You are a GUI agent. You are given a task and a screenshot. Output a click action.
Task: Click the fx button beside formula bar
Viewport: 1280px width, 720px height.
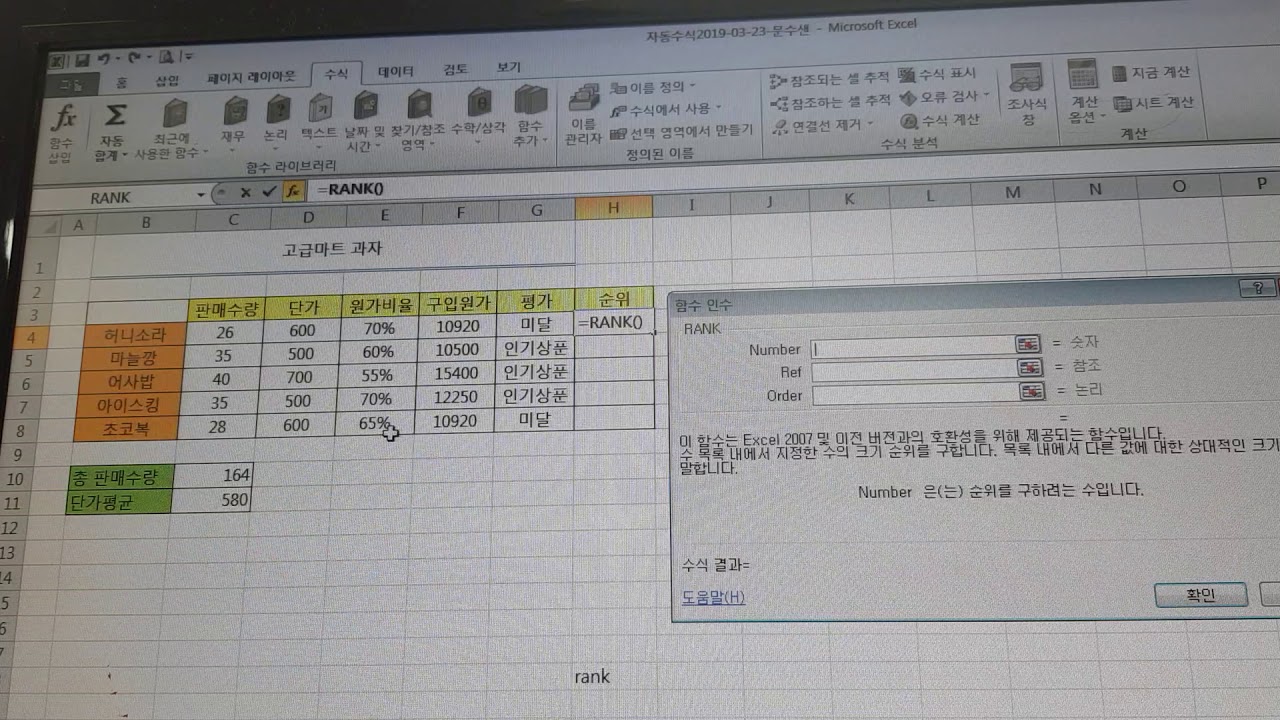pos(293,190)
